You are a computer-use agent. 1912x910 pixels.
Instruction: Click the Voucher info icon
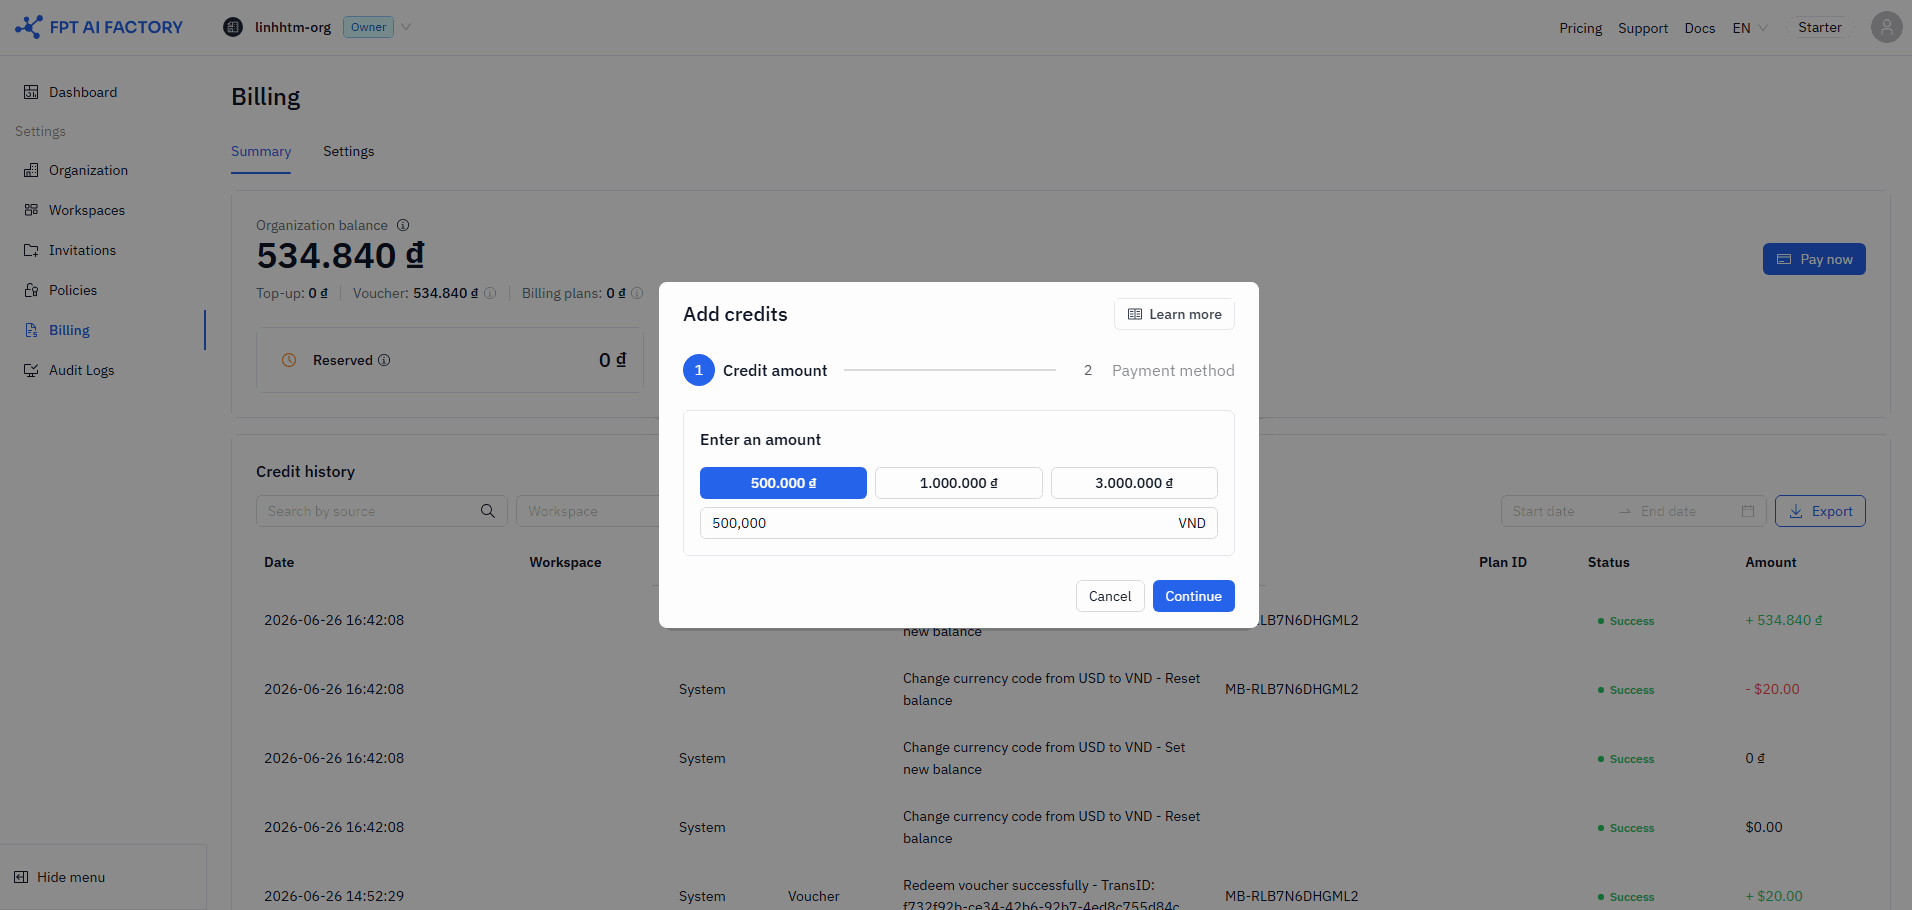490,293
